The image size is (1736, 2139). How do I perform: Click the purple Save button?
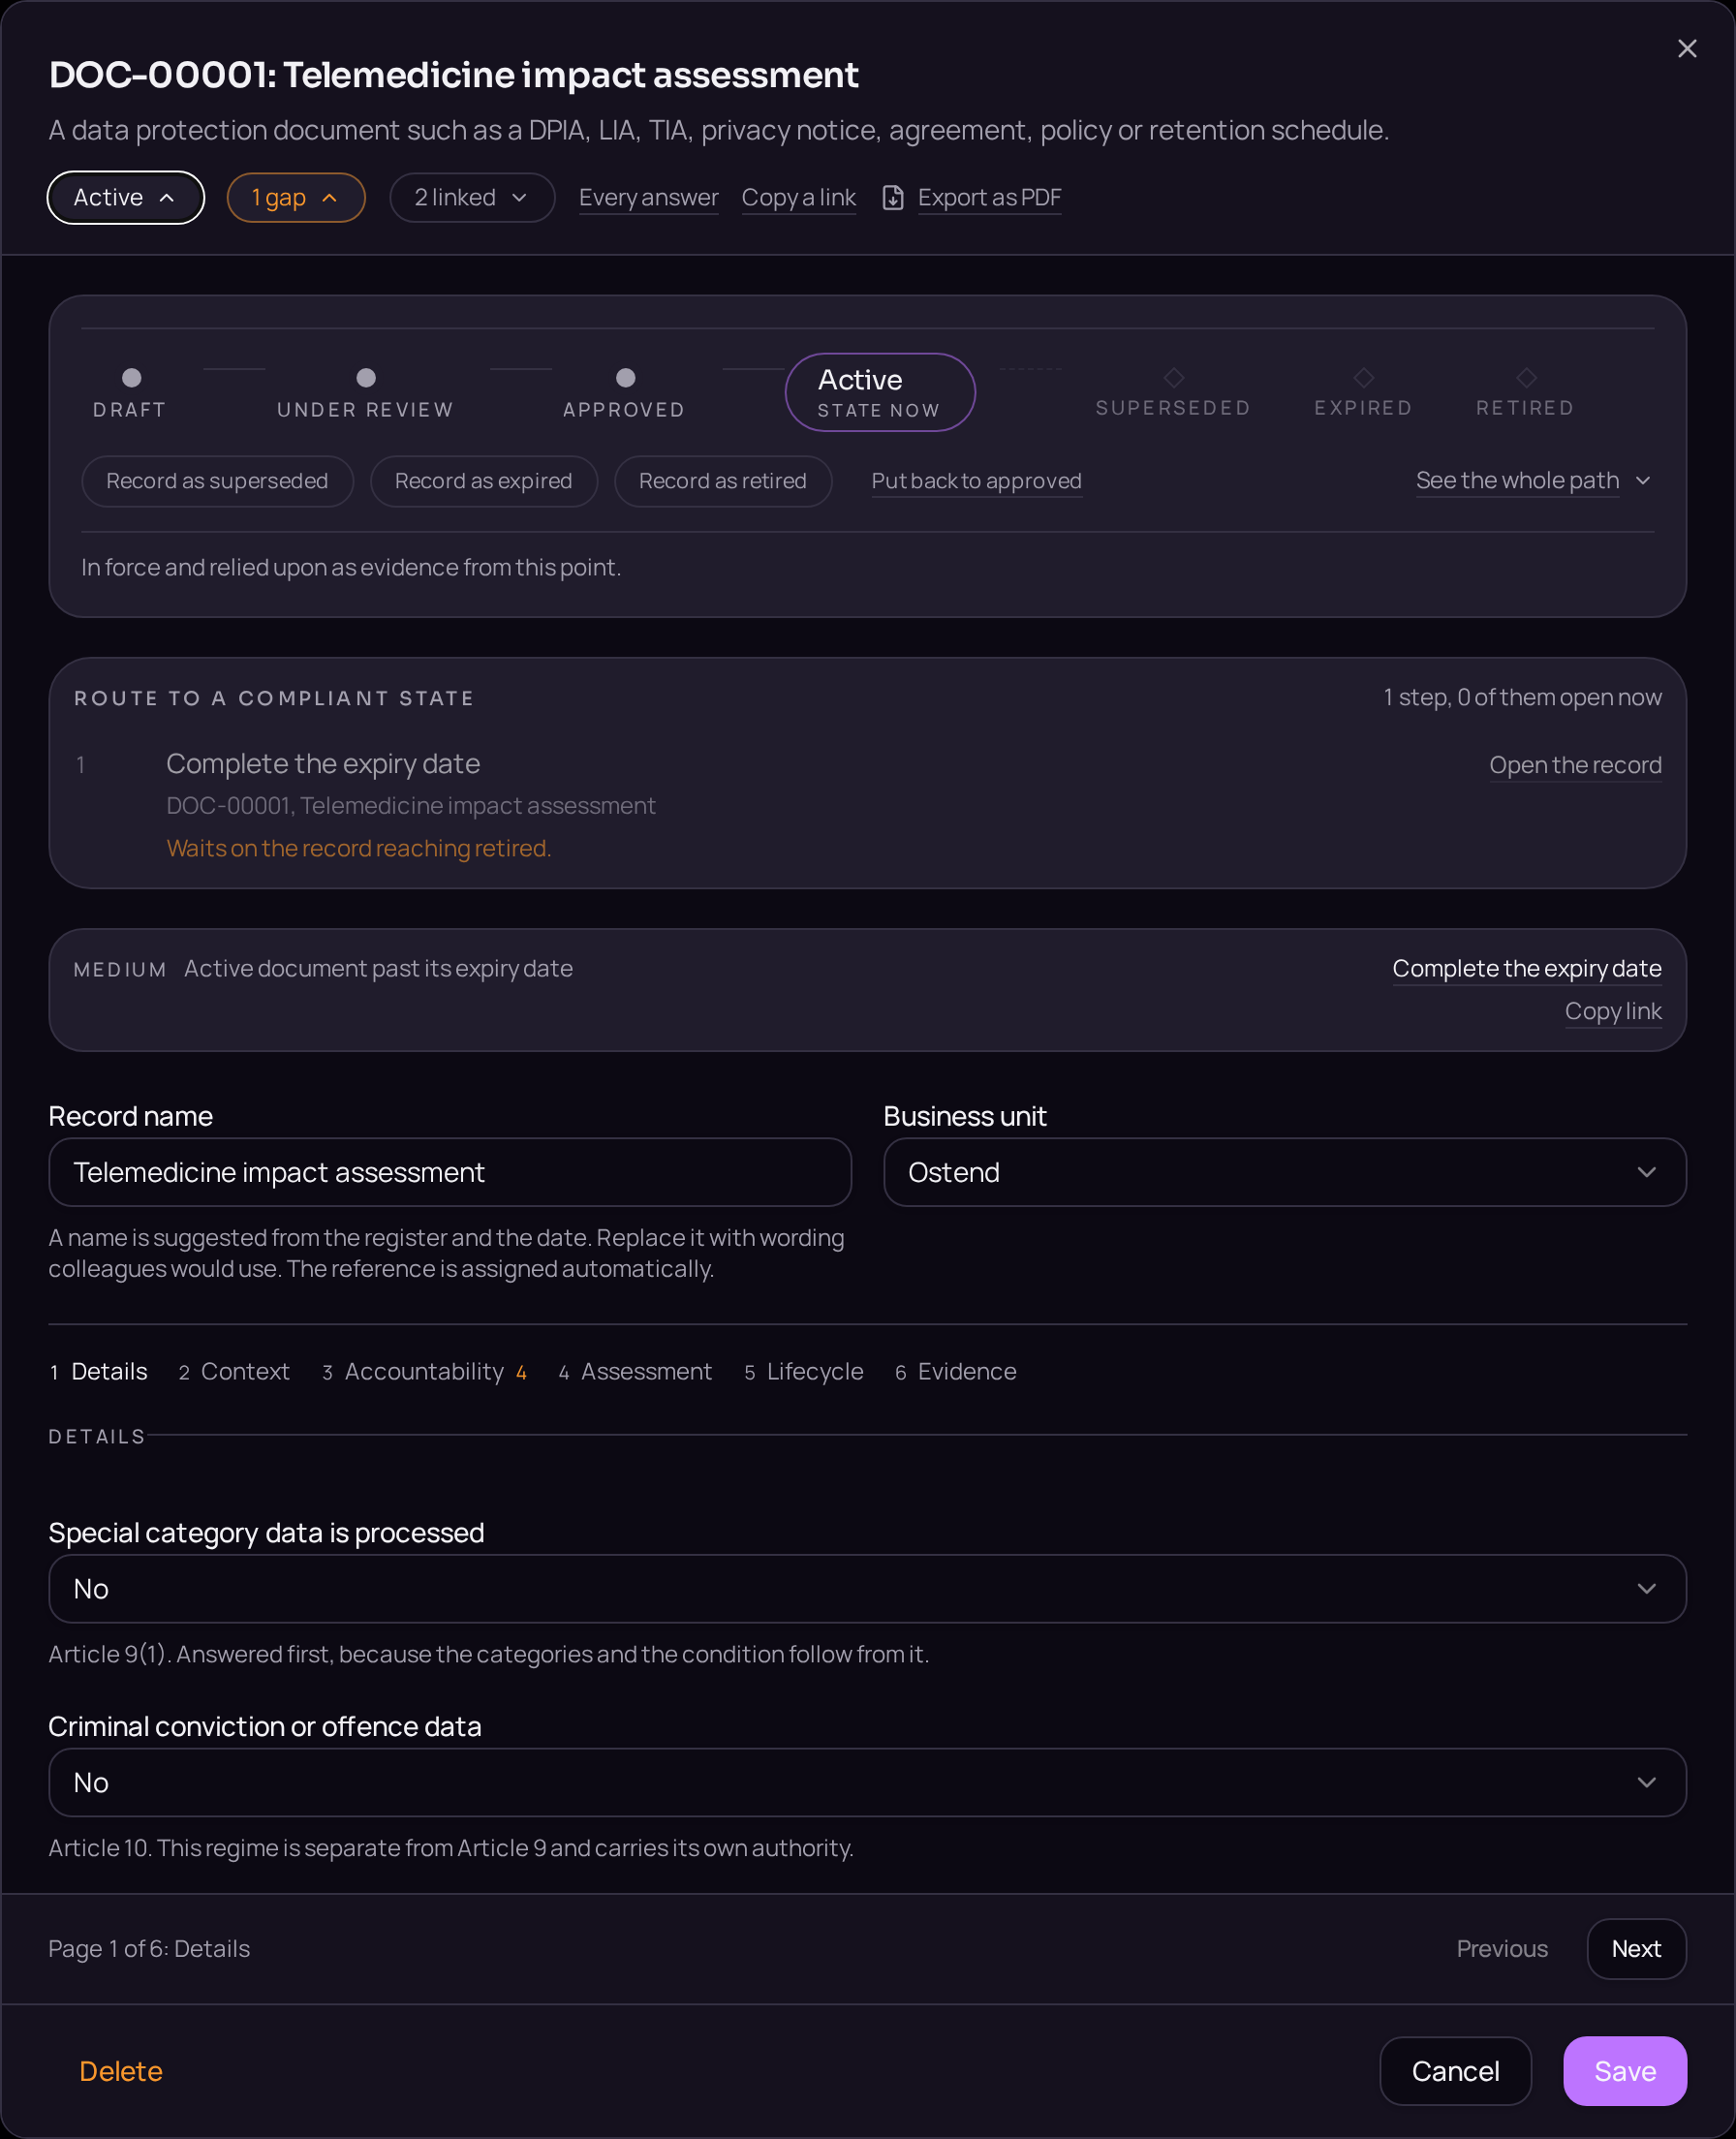click(x=1624, y=2071)
